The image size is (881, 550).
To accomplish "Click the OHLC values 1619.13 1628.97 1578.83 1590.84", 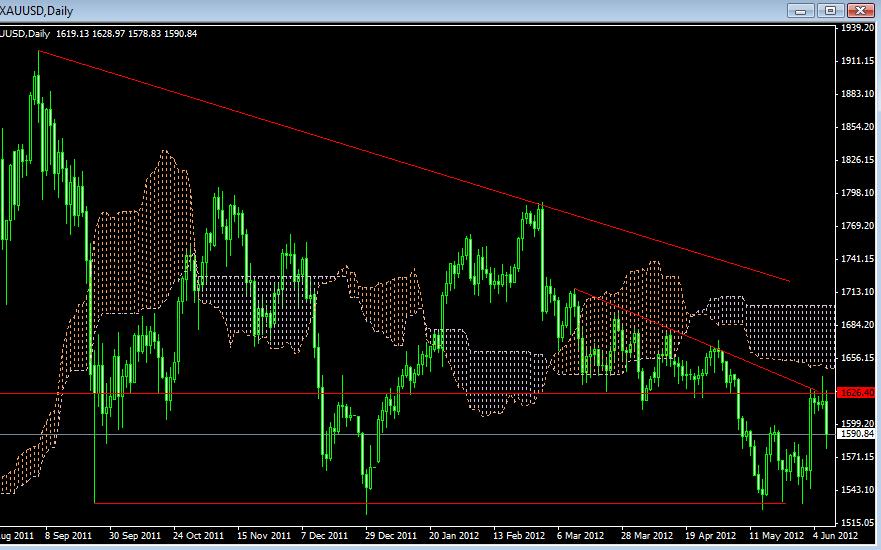I will [x=126, y=34].
